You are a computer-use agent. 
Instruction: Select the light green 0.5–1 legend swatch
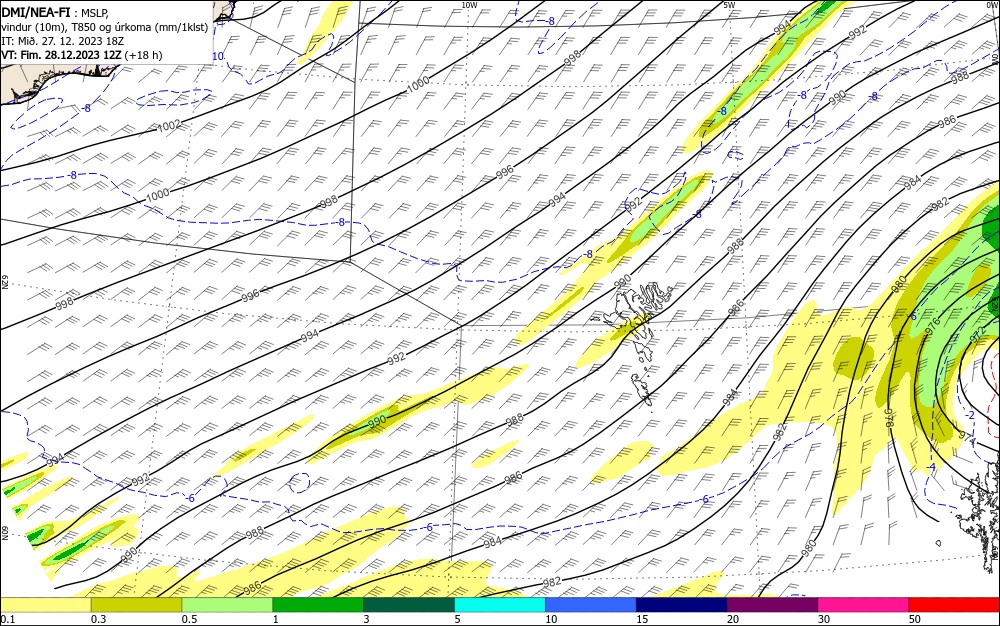(x=227, y=605)
